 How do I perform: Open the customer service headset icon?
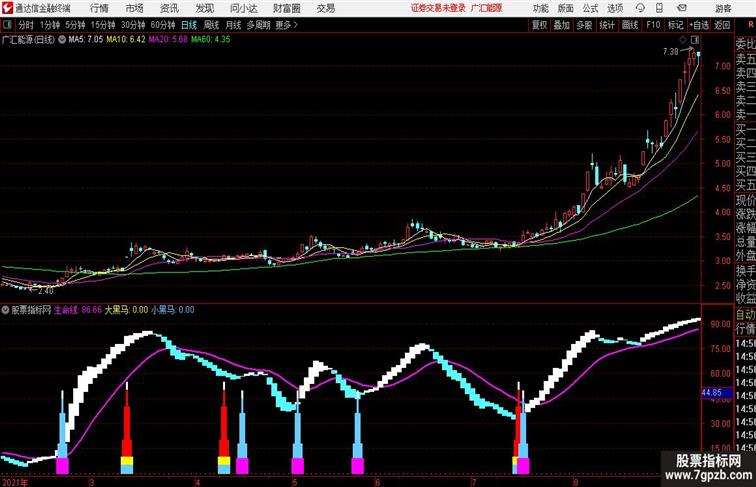pos(640,8)
